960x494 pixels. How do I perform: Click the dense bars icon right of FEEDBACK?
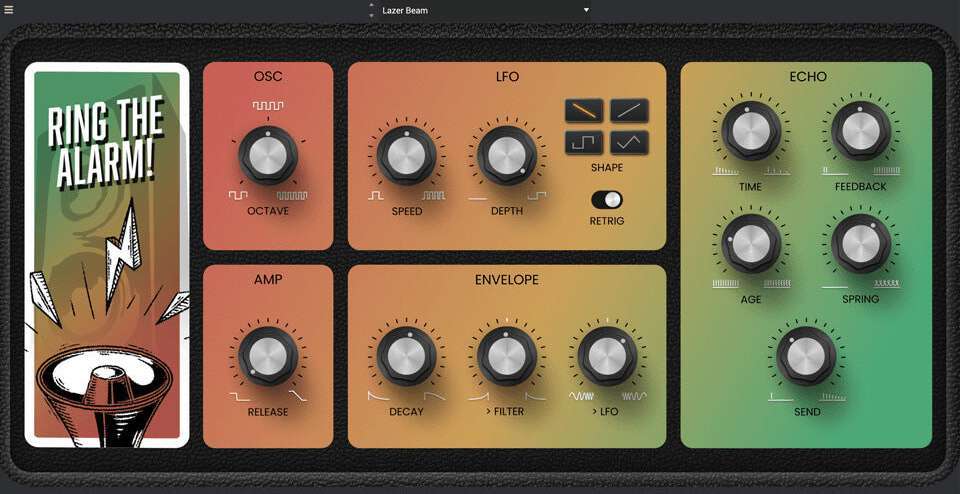click(886, 171)
